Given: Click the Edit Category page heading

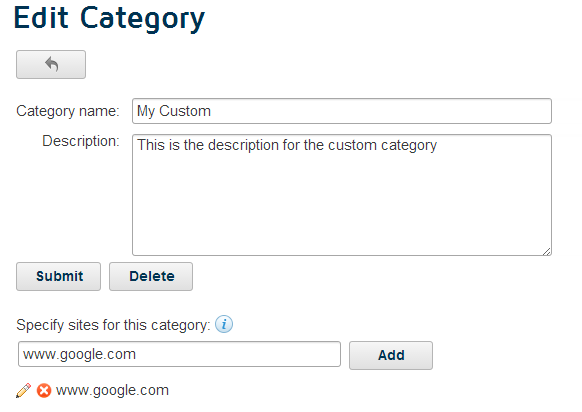Looking at the screenshot, I should point(109,18).
